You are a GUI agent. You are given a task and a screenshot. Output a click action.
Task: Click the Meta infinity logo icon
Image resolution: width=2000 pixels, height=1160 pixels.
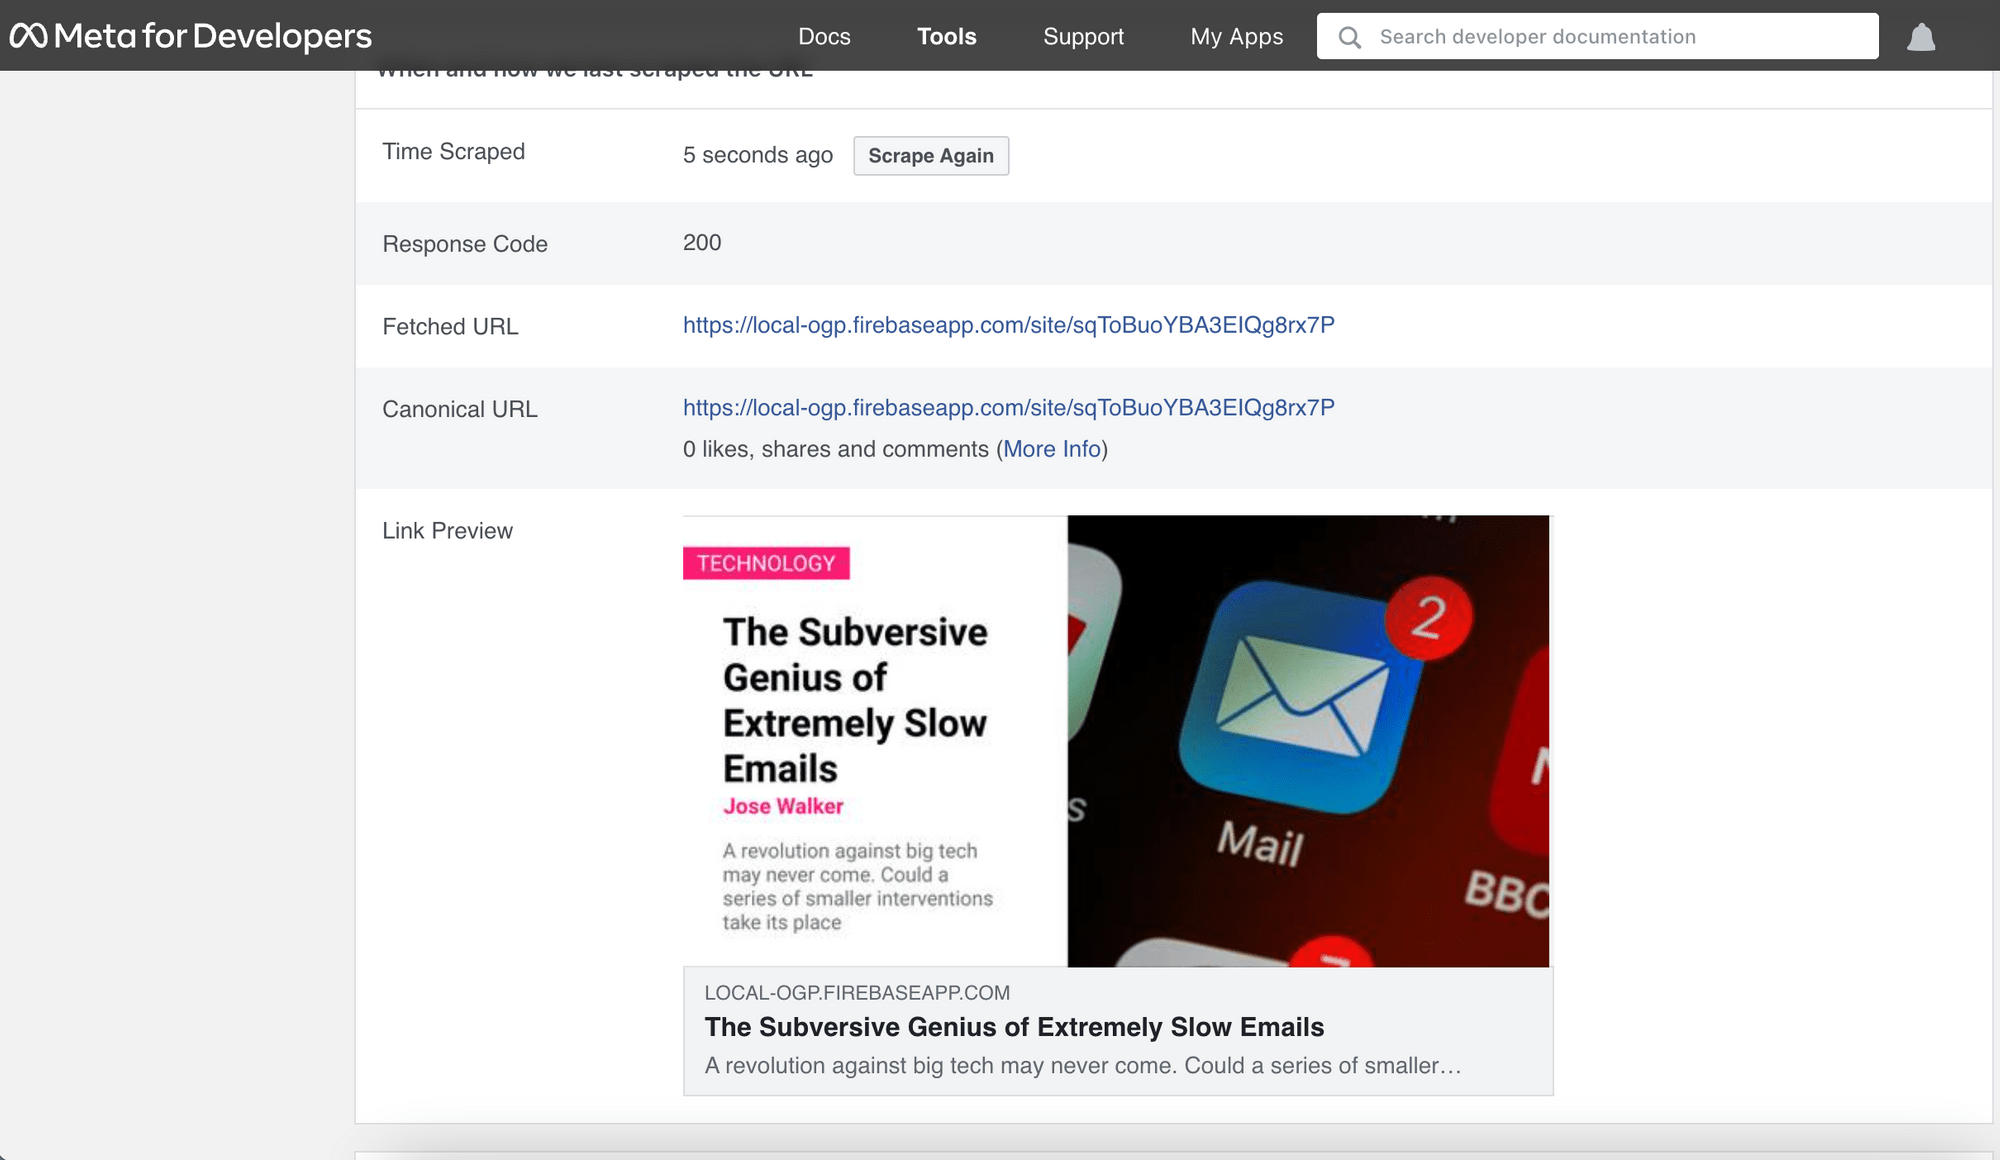point(28,36)
